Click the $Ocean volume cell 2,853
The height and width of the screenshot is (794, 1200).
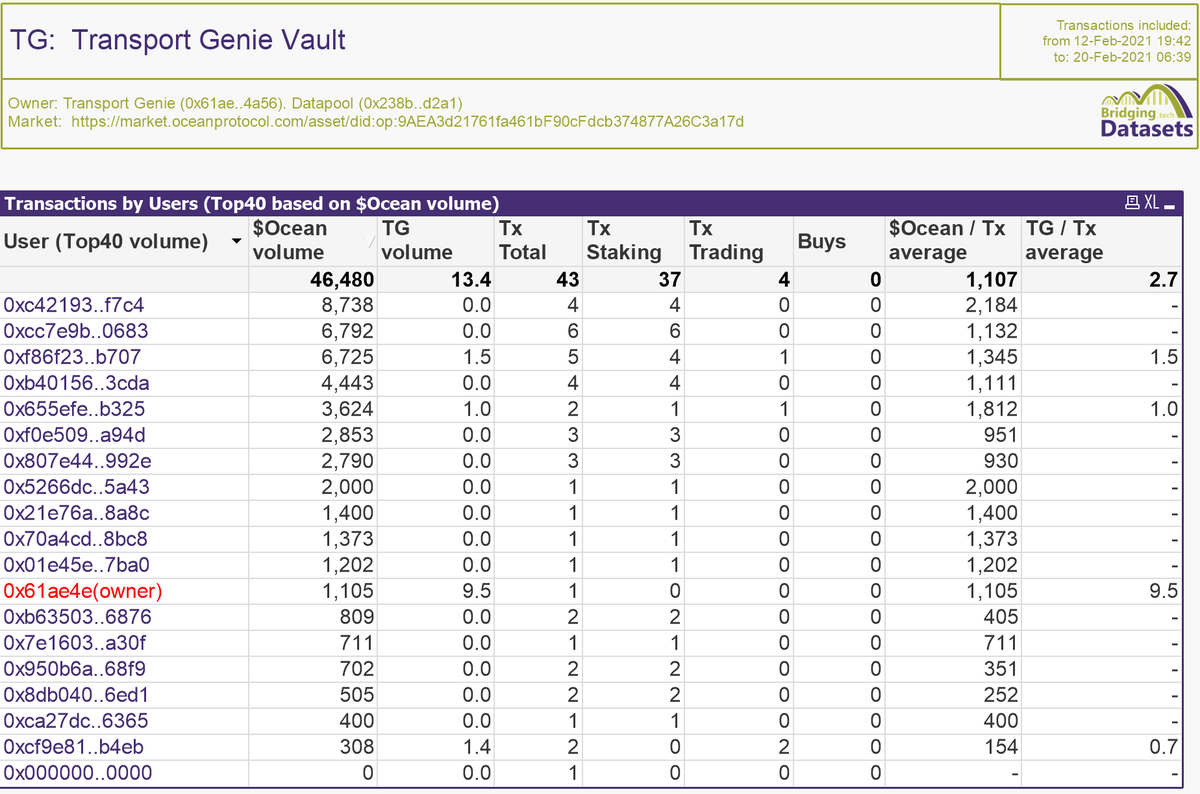(x=347, y=434)
